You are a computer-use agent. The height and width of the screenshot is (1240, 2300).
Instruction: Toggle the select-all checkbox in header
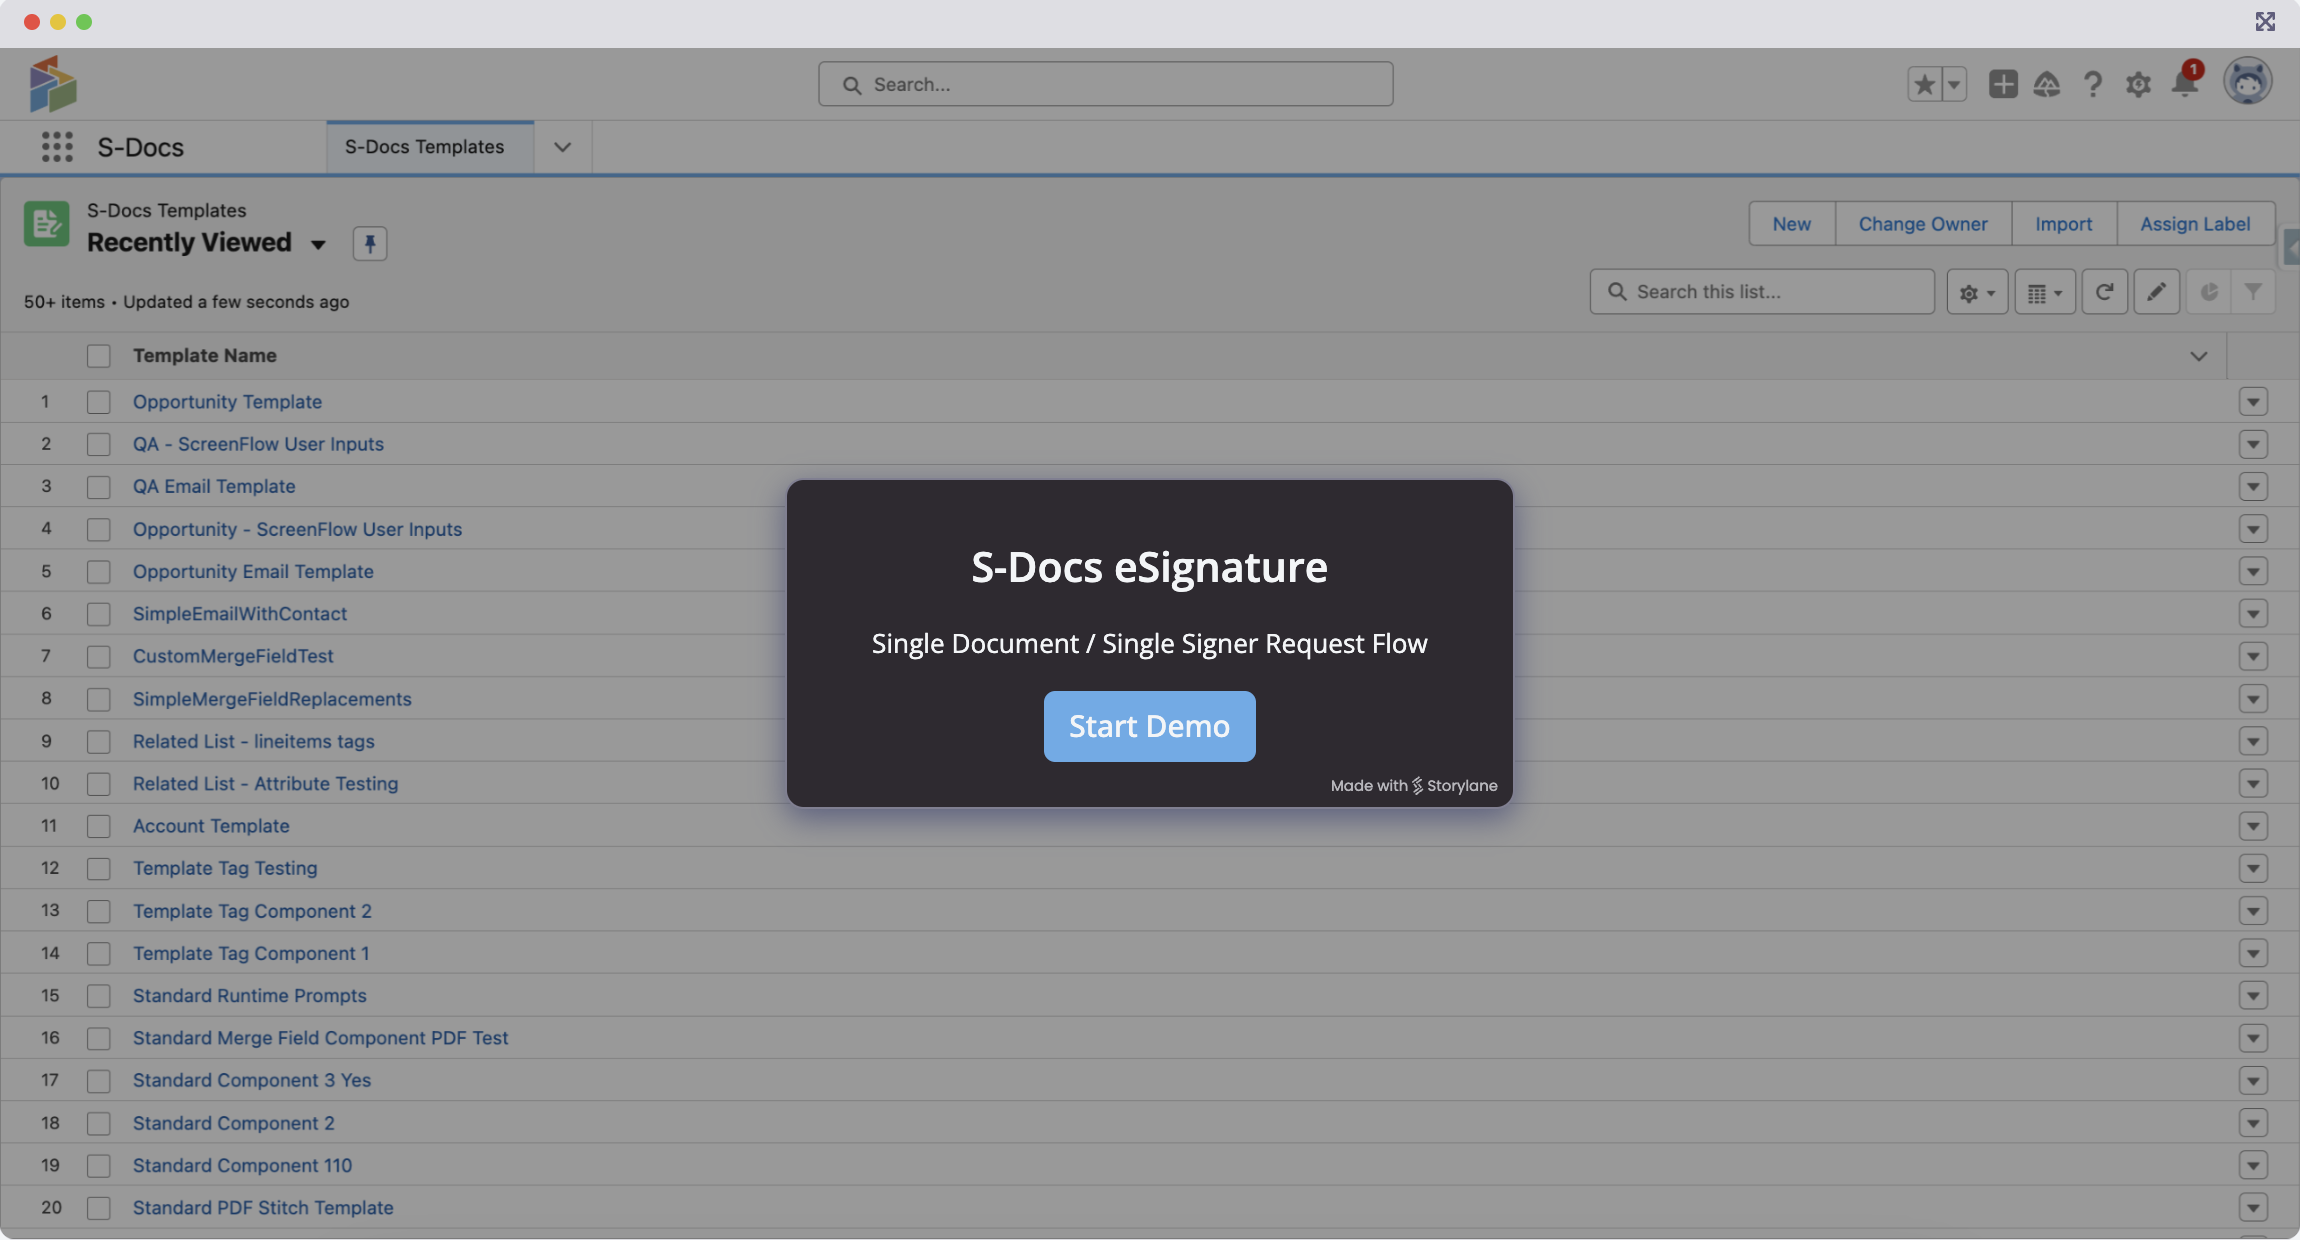click(98, 356)
